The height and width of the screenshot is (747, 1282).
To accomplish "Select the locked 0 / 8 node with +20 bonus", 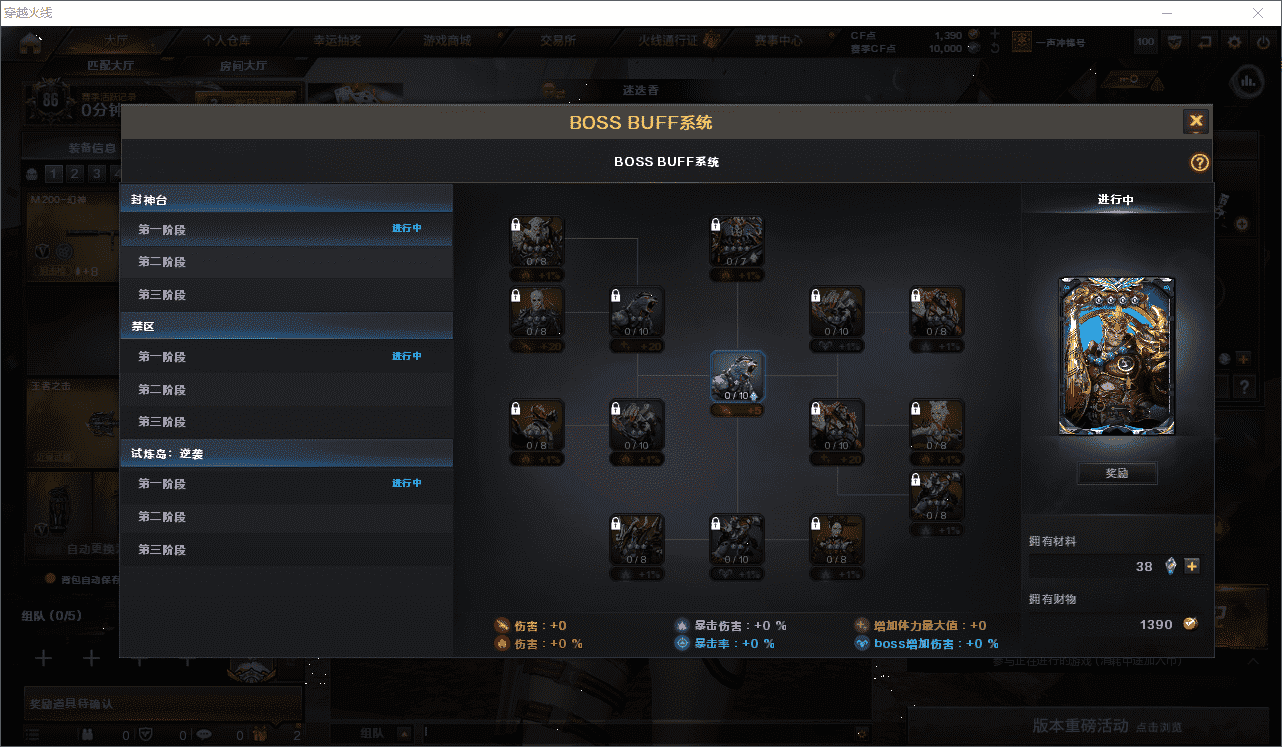I will [x=538, y=313].
